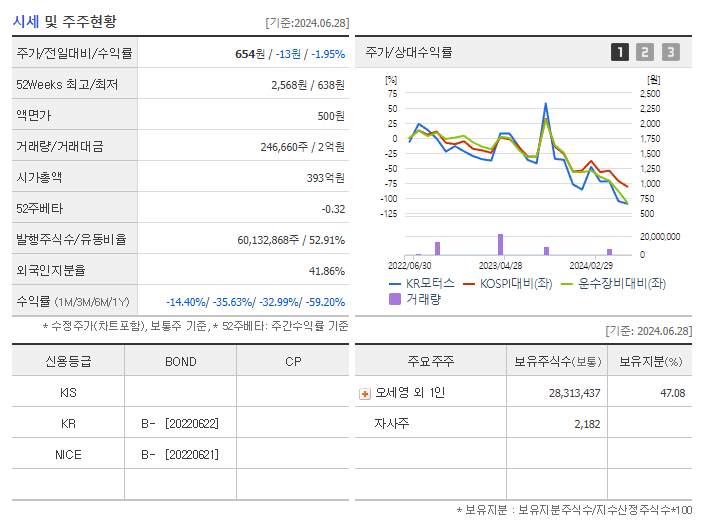Click the 신용등급 column header
Screen dimensions: 702x525
(x=68, y=361)
